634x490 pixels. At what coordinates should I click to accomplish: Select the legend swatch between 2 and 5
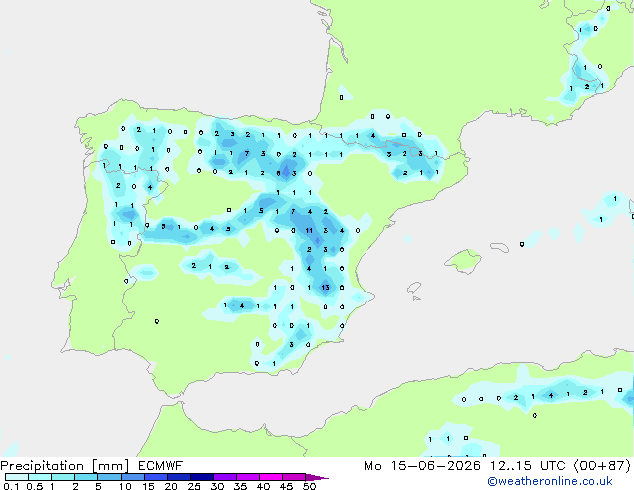(86, 477)
